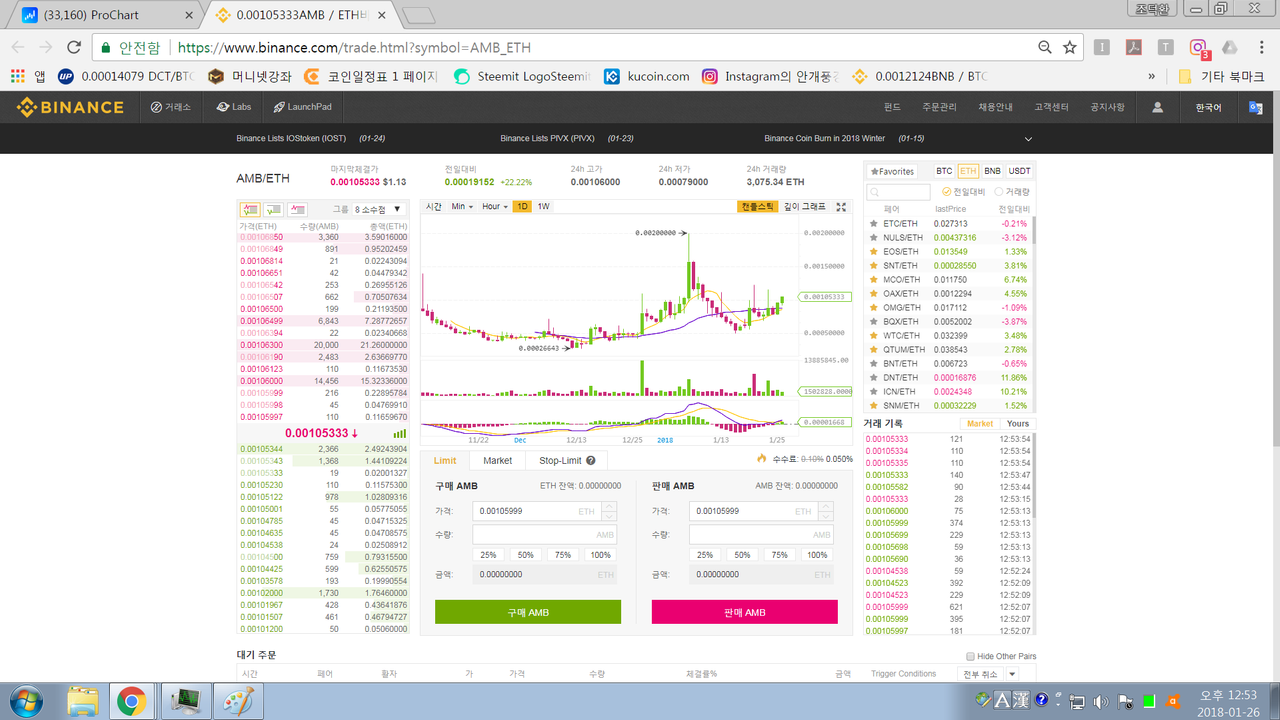Click the green 구매 AMB button
Screen dimensions: 1280x720
click(528, 612)
